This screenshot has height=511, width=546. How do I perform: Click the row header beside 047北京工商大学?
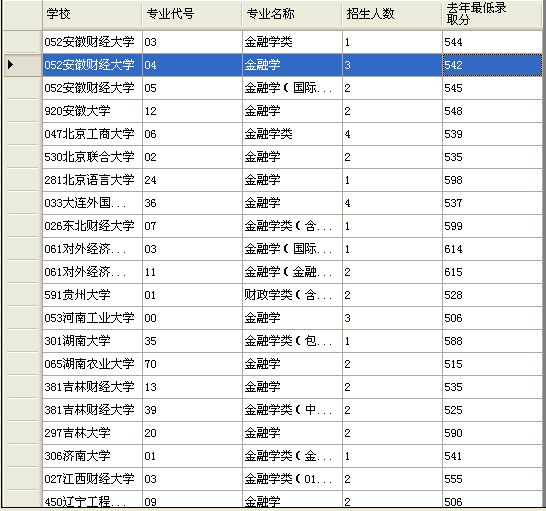[22, 134]
